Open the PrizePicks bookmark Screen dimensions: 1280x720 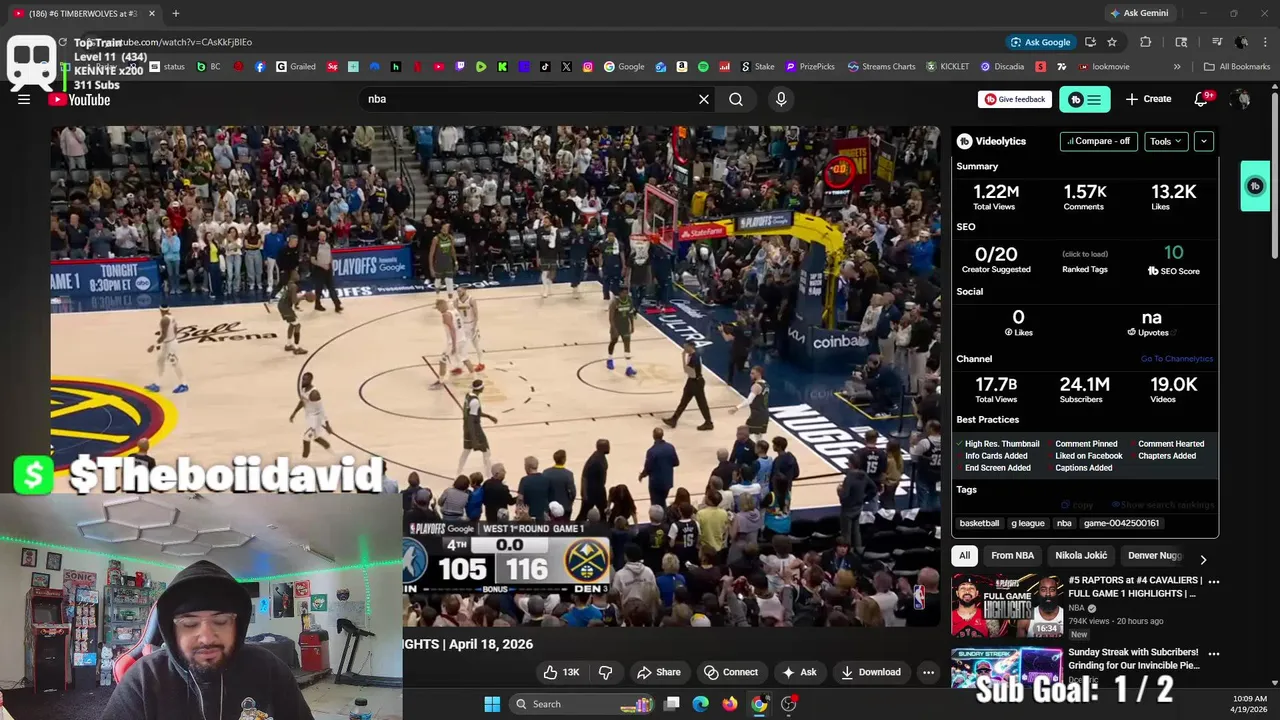810,67
